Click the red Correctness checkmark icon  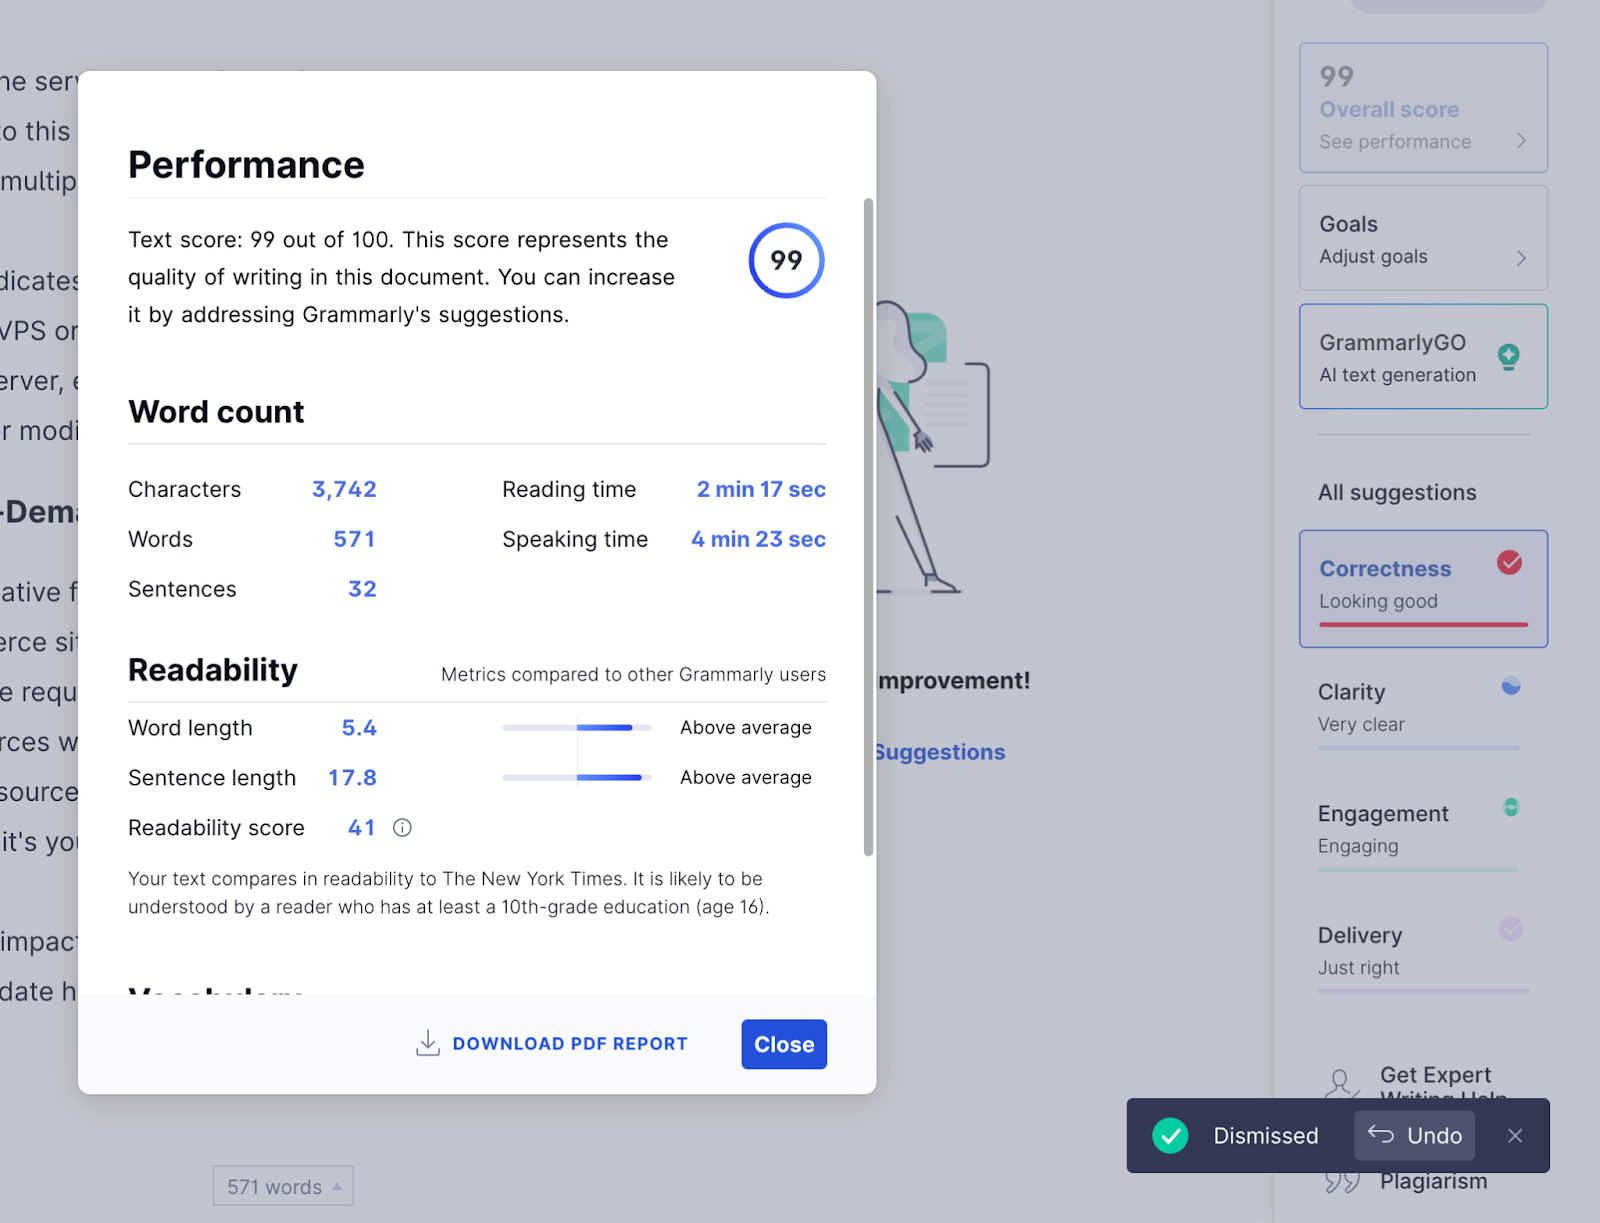coord(1510,563)
